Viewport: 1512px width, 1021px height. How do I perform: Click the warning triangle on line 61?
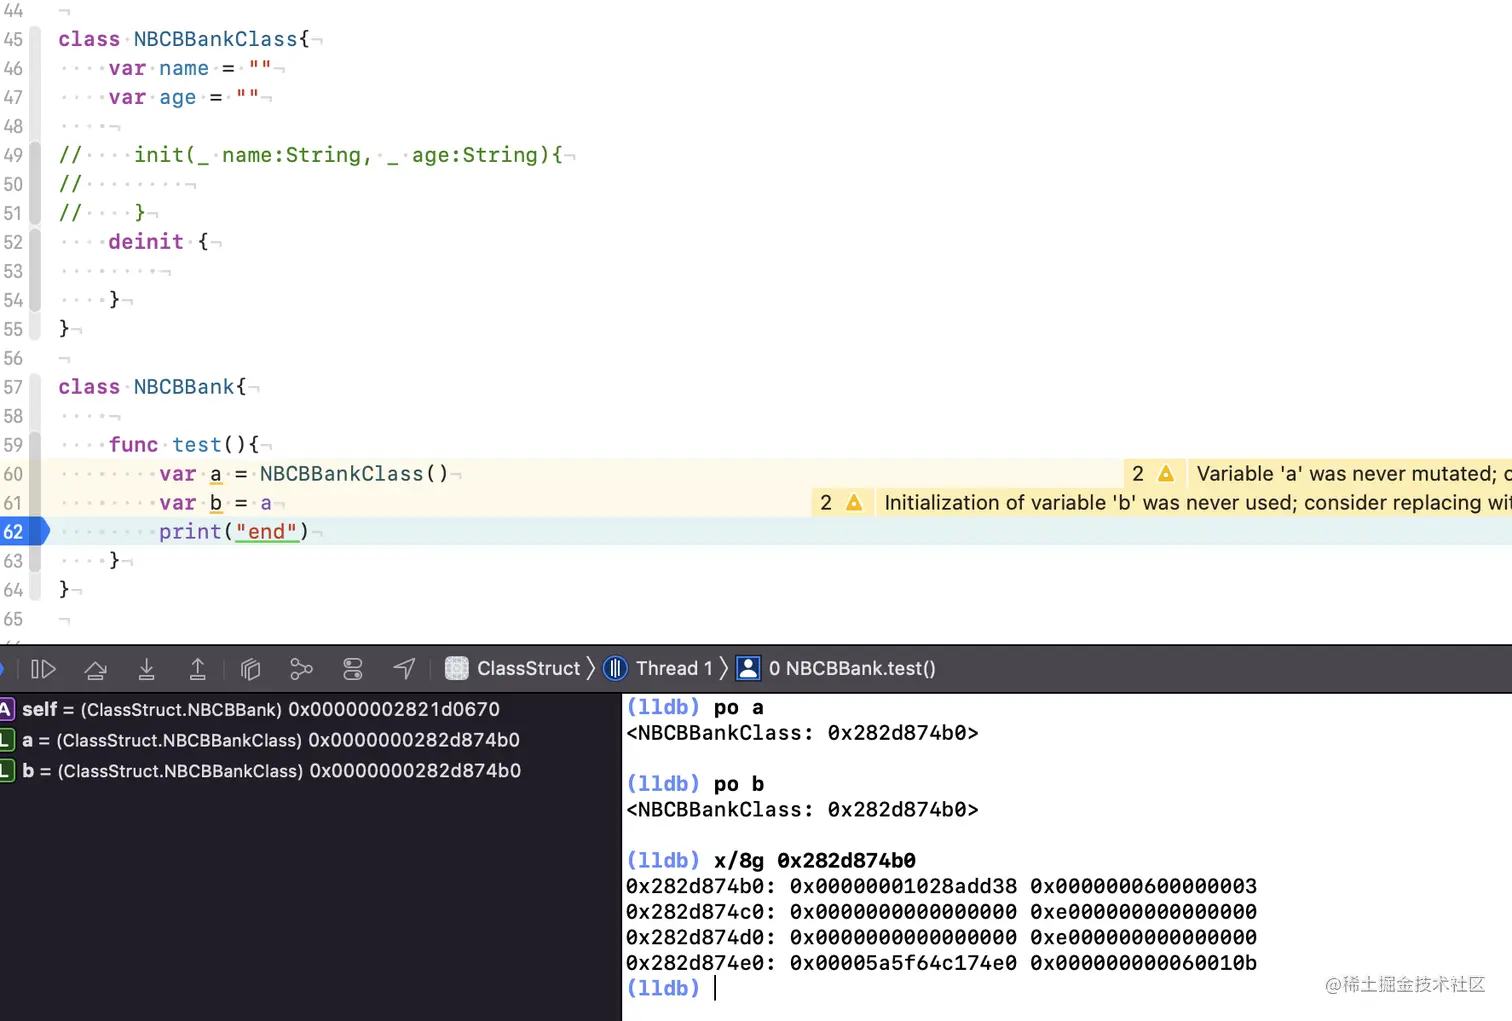[x=854, y=503]
